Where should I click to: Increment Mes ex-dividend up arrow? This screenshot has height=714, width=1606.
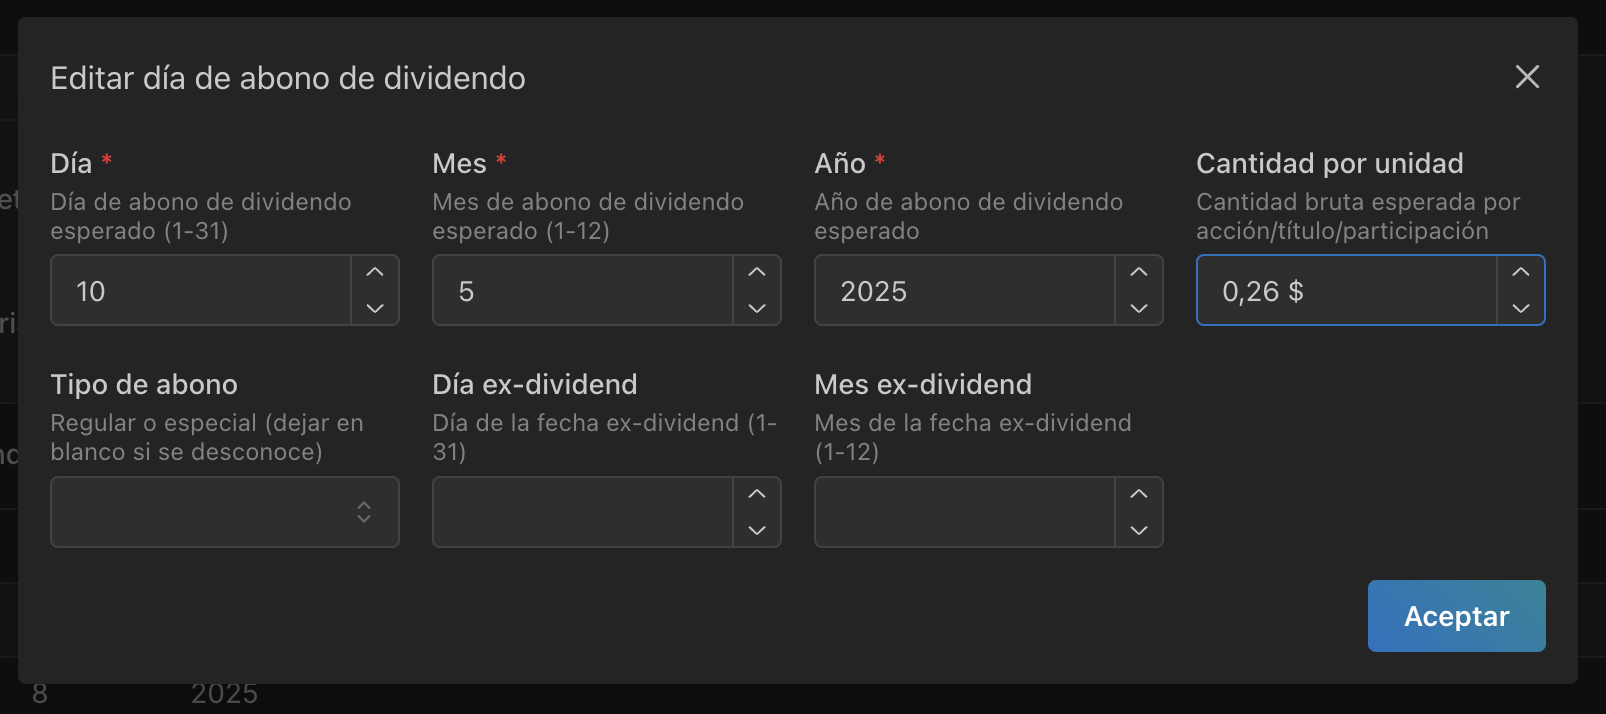click(x=1139, y=494)
